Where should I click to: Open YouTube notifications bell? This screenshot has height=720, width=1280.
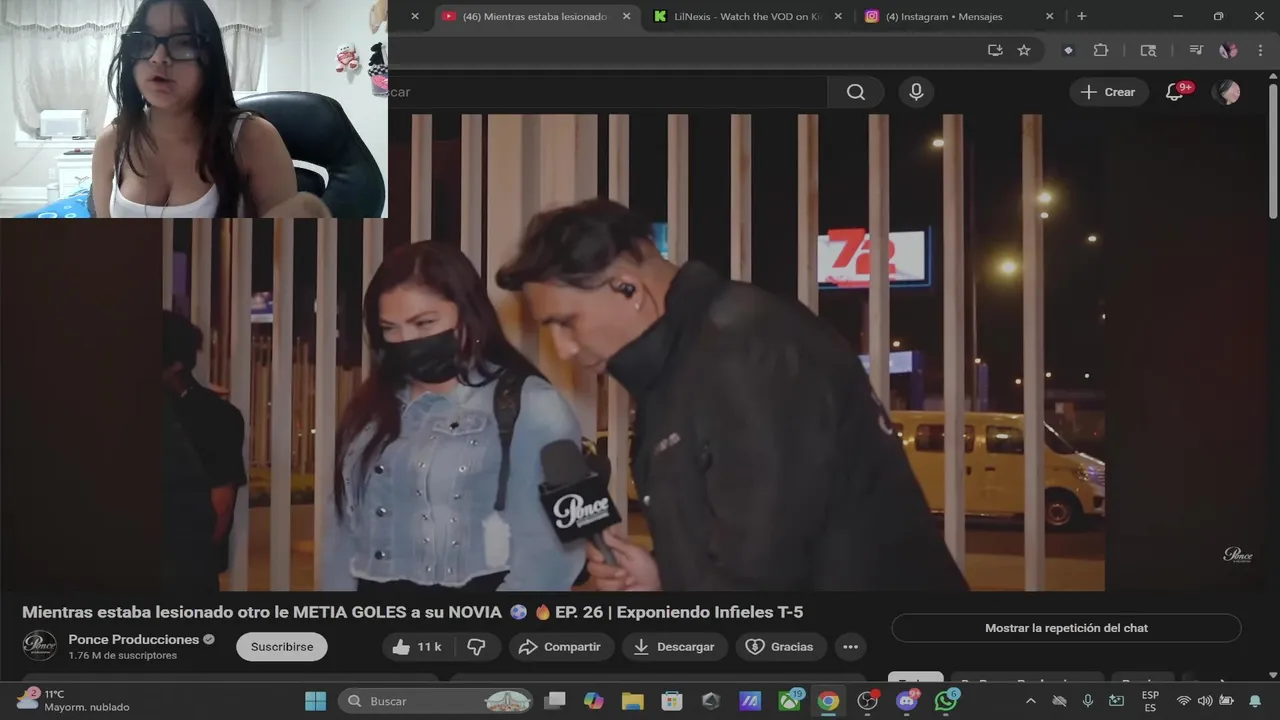pos(1176,92)
